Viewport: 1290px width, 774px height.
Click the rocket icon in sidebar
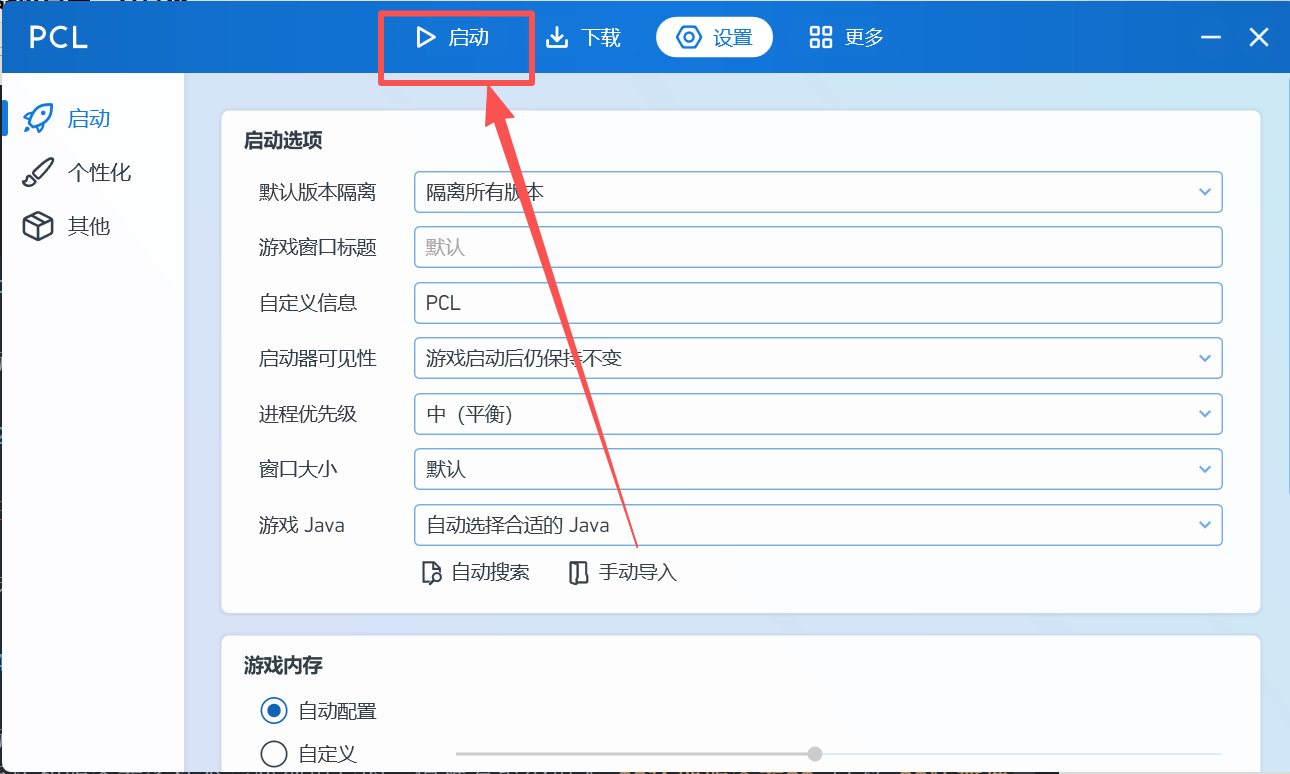38,118
